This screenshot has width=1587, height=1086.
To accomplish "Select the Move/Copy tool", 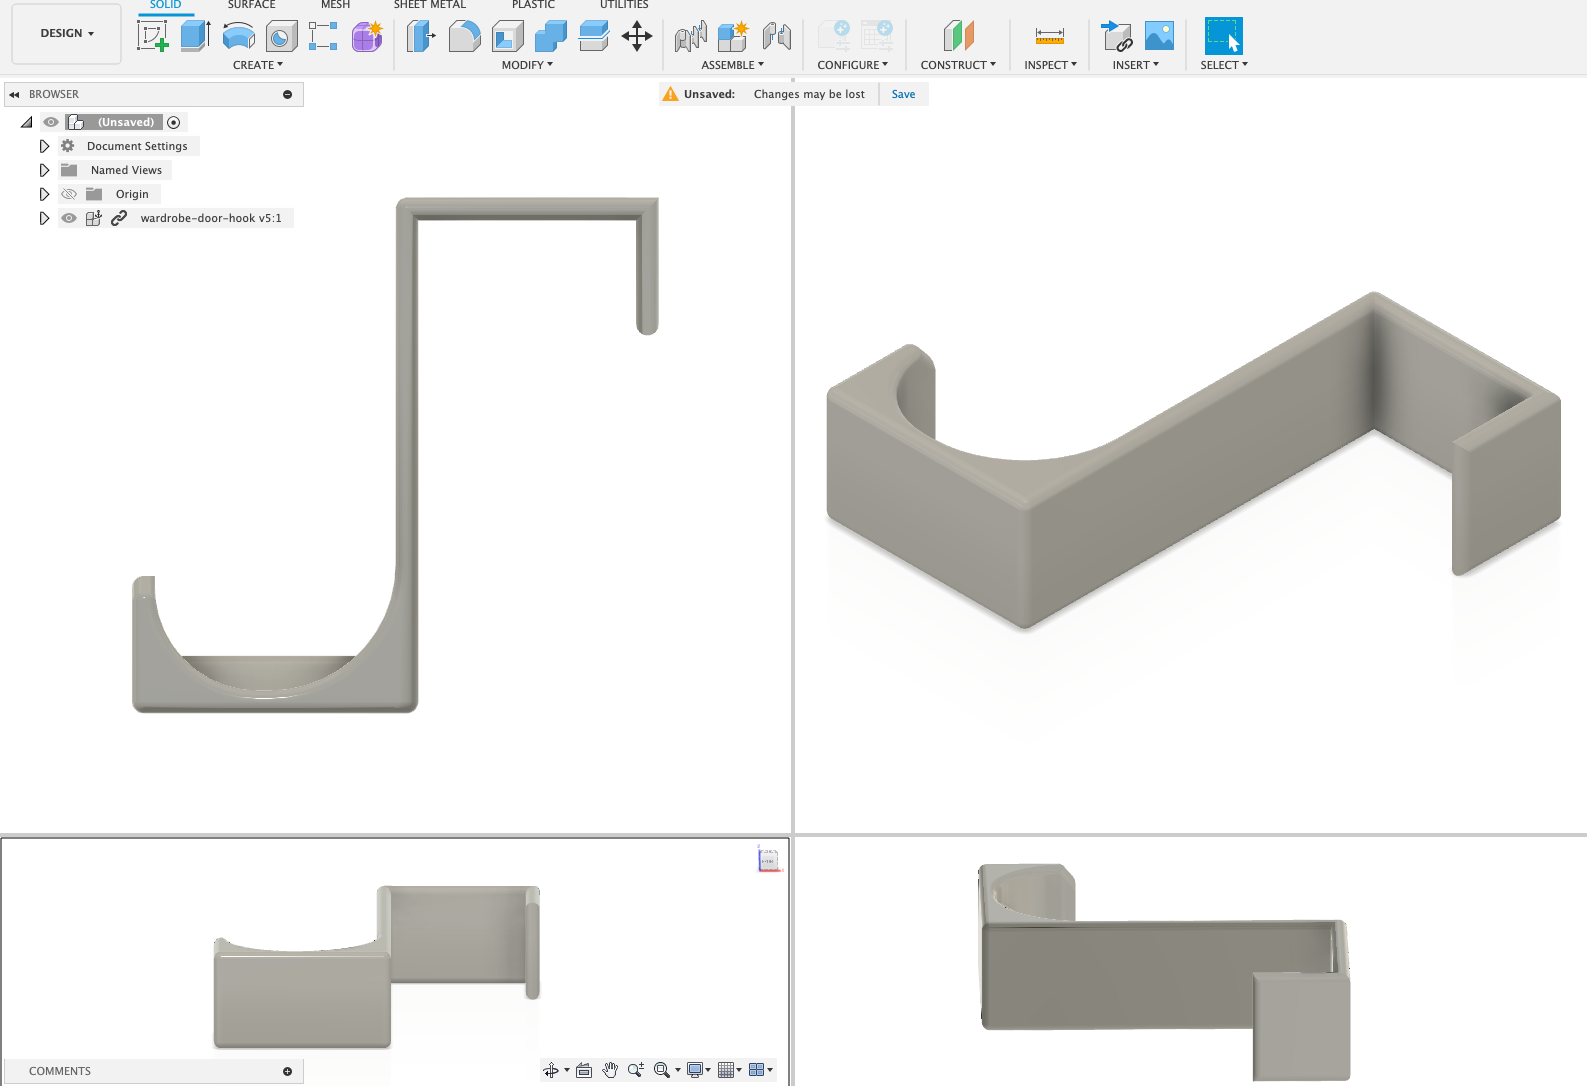I will pos(637,37).
